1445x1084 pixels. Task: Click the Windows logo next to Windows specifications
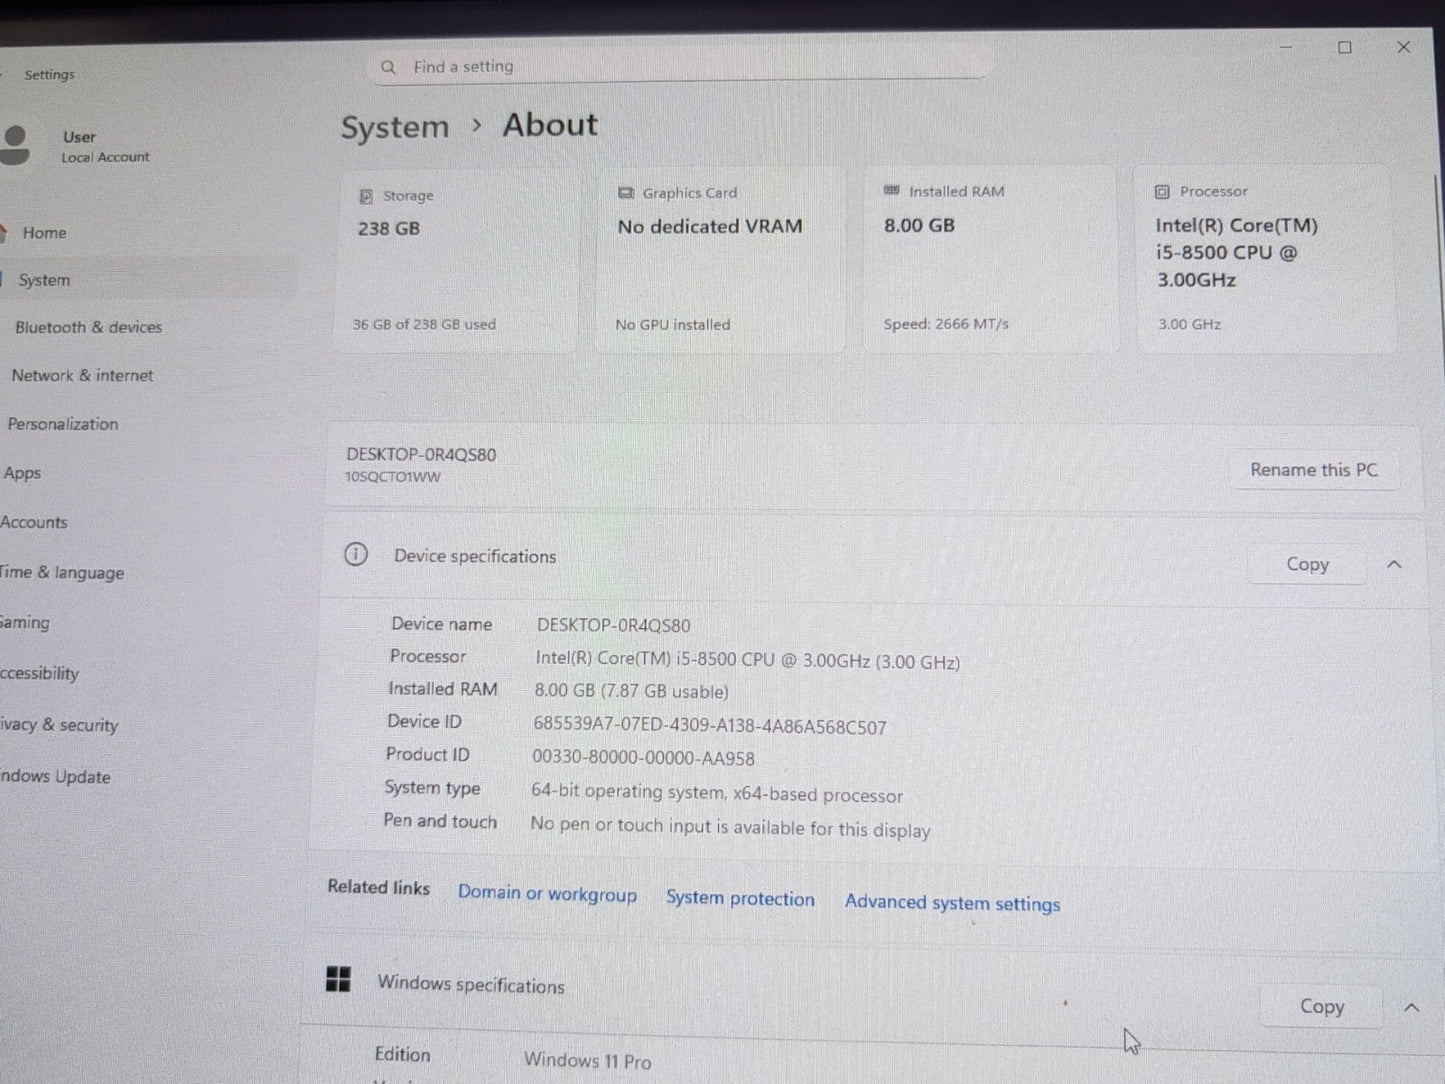pyautogui.click(x=338, y=979)
